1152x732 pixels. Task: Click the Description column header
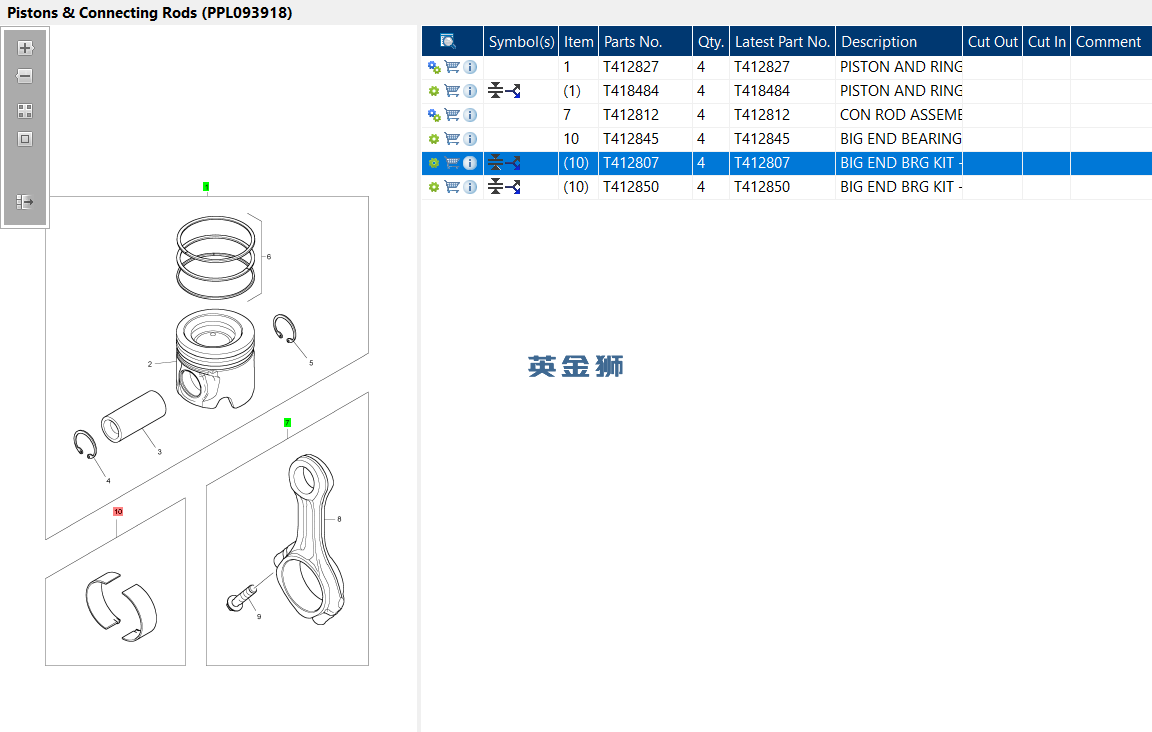[899, 41]
